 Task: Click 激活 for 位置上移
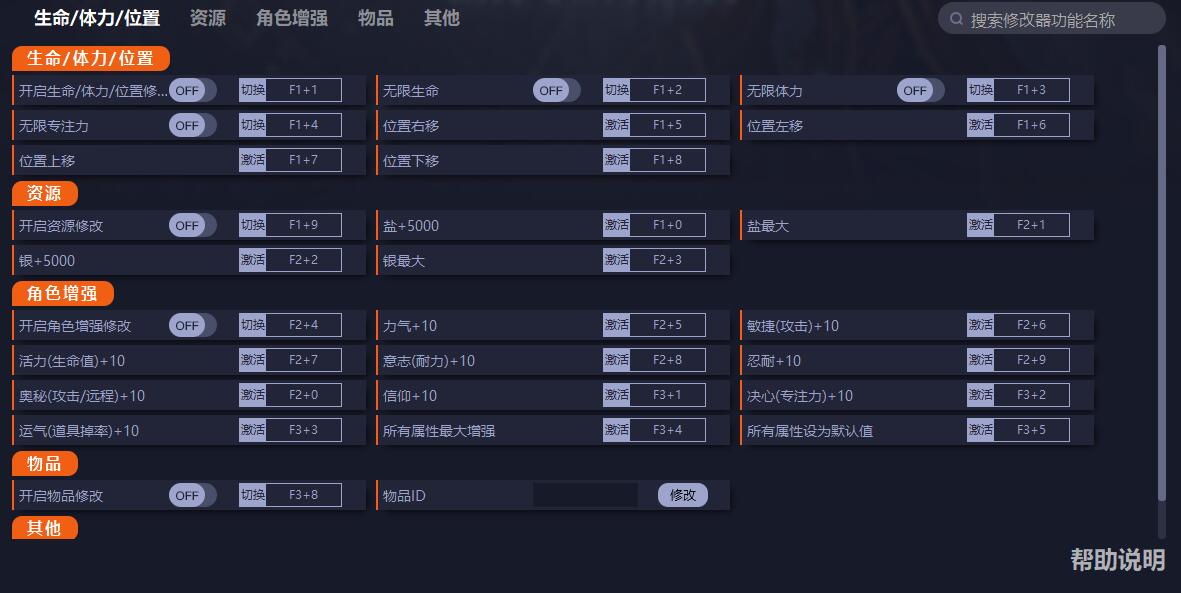pyautogui.click(x=253, y=160)
